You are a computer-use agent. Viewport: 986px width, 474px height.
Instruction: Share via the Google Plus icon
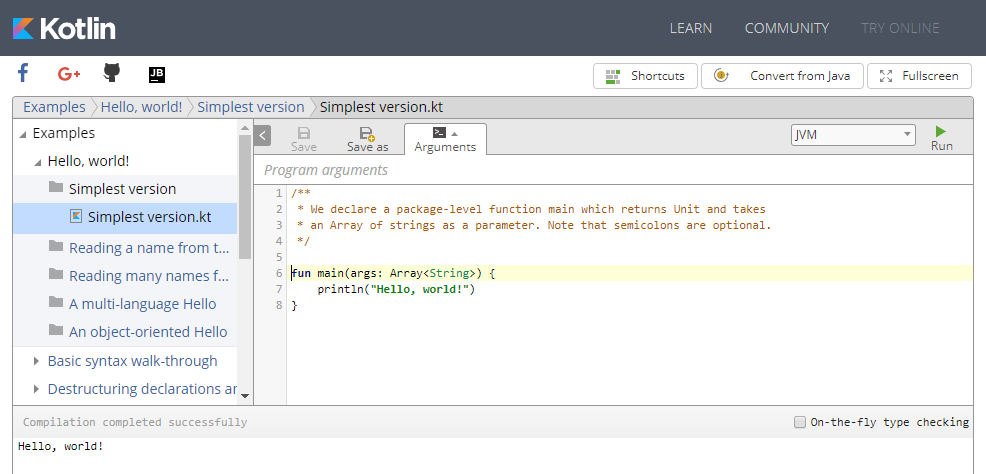point(69,74)
